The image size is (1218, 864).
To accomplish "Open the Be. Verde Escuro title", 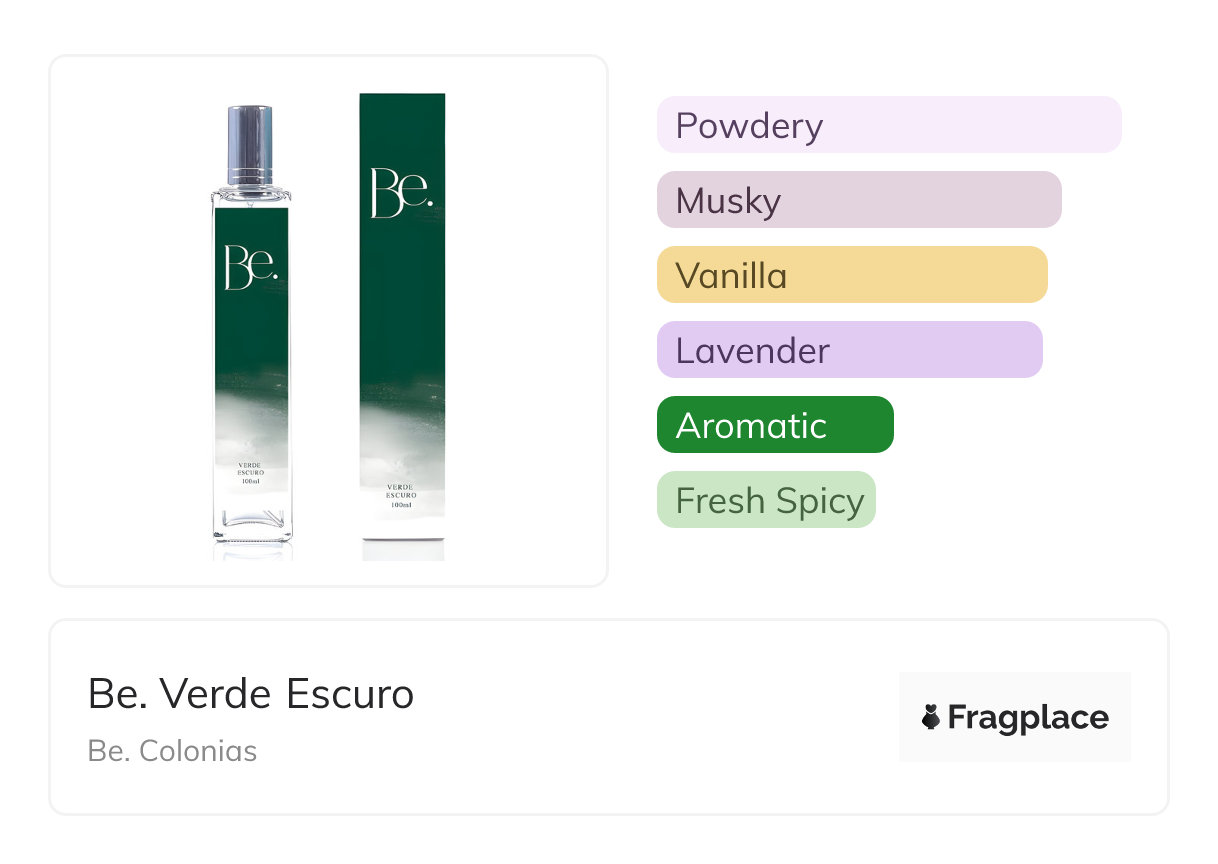I will coord(251,693).
